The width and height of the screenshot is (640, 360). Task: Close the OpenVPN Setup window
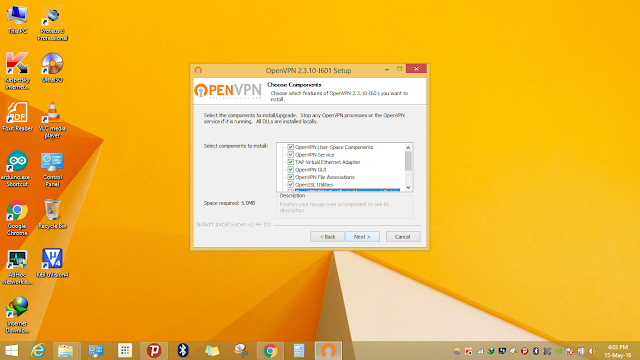[x=416, y=69]
